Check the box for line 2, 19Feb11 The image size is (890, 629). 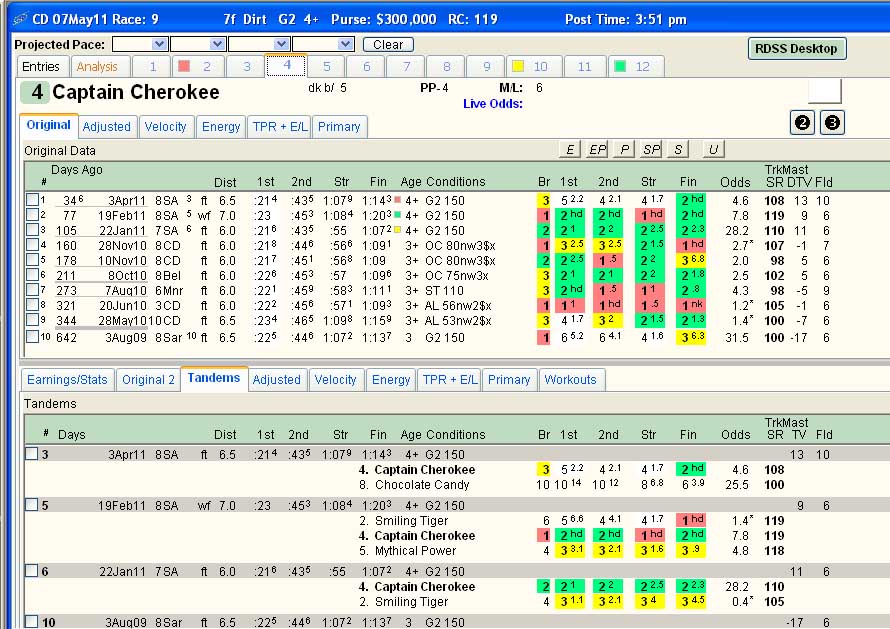[x=32, y=215]
